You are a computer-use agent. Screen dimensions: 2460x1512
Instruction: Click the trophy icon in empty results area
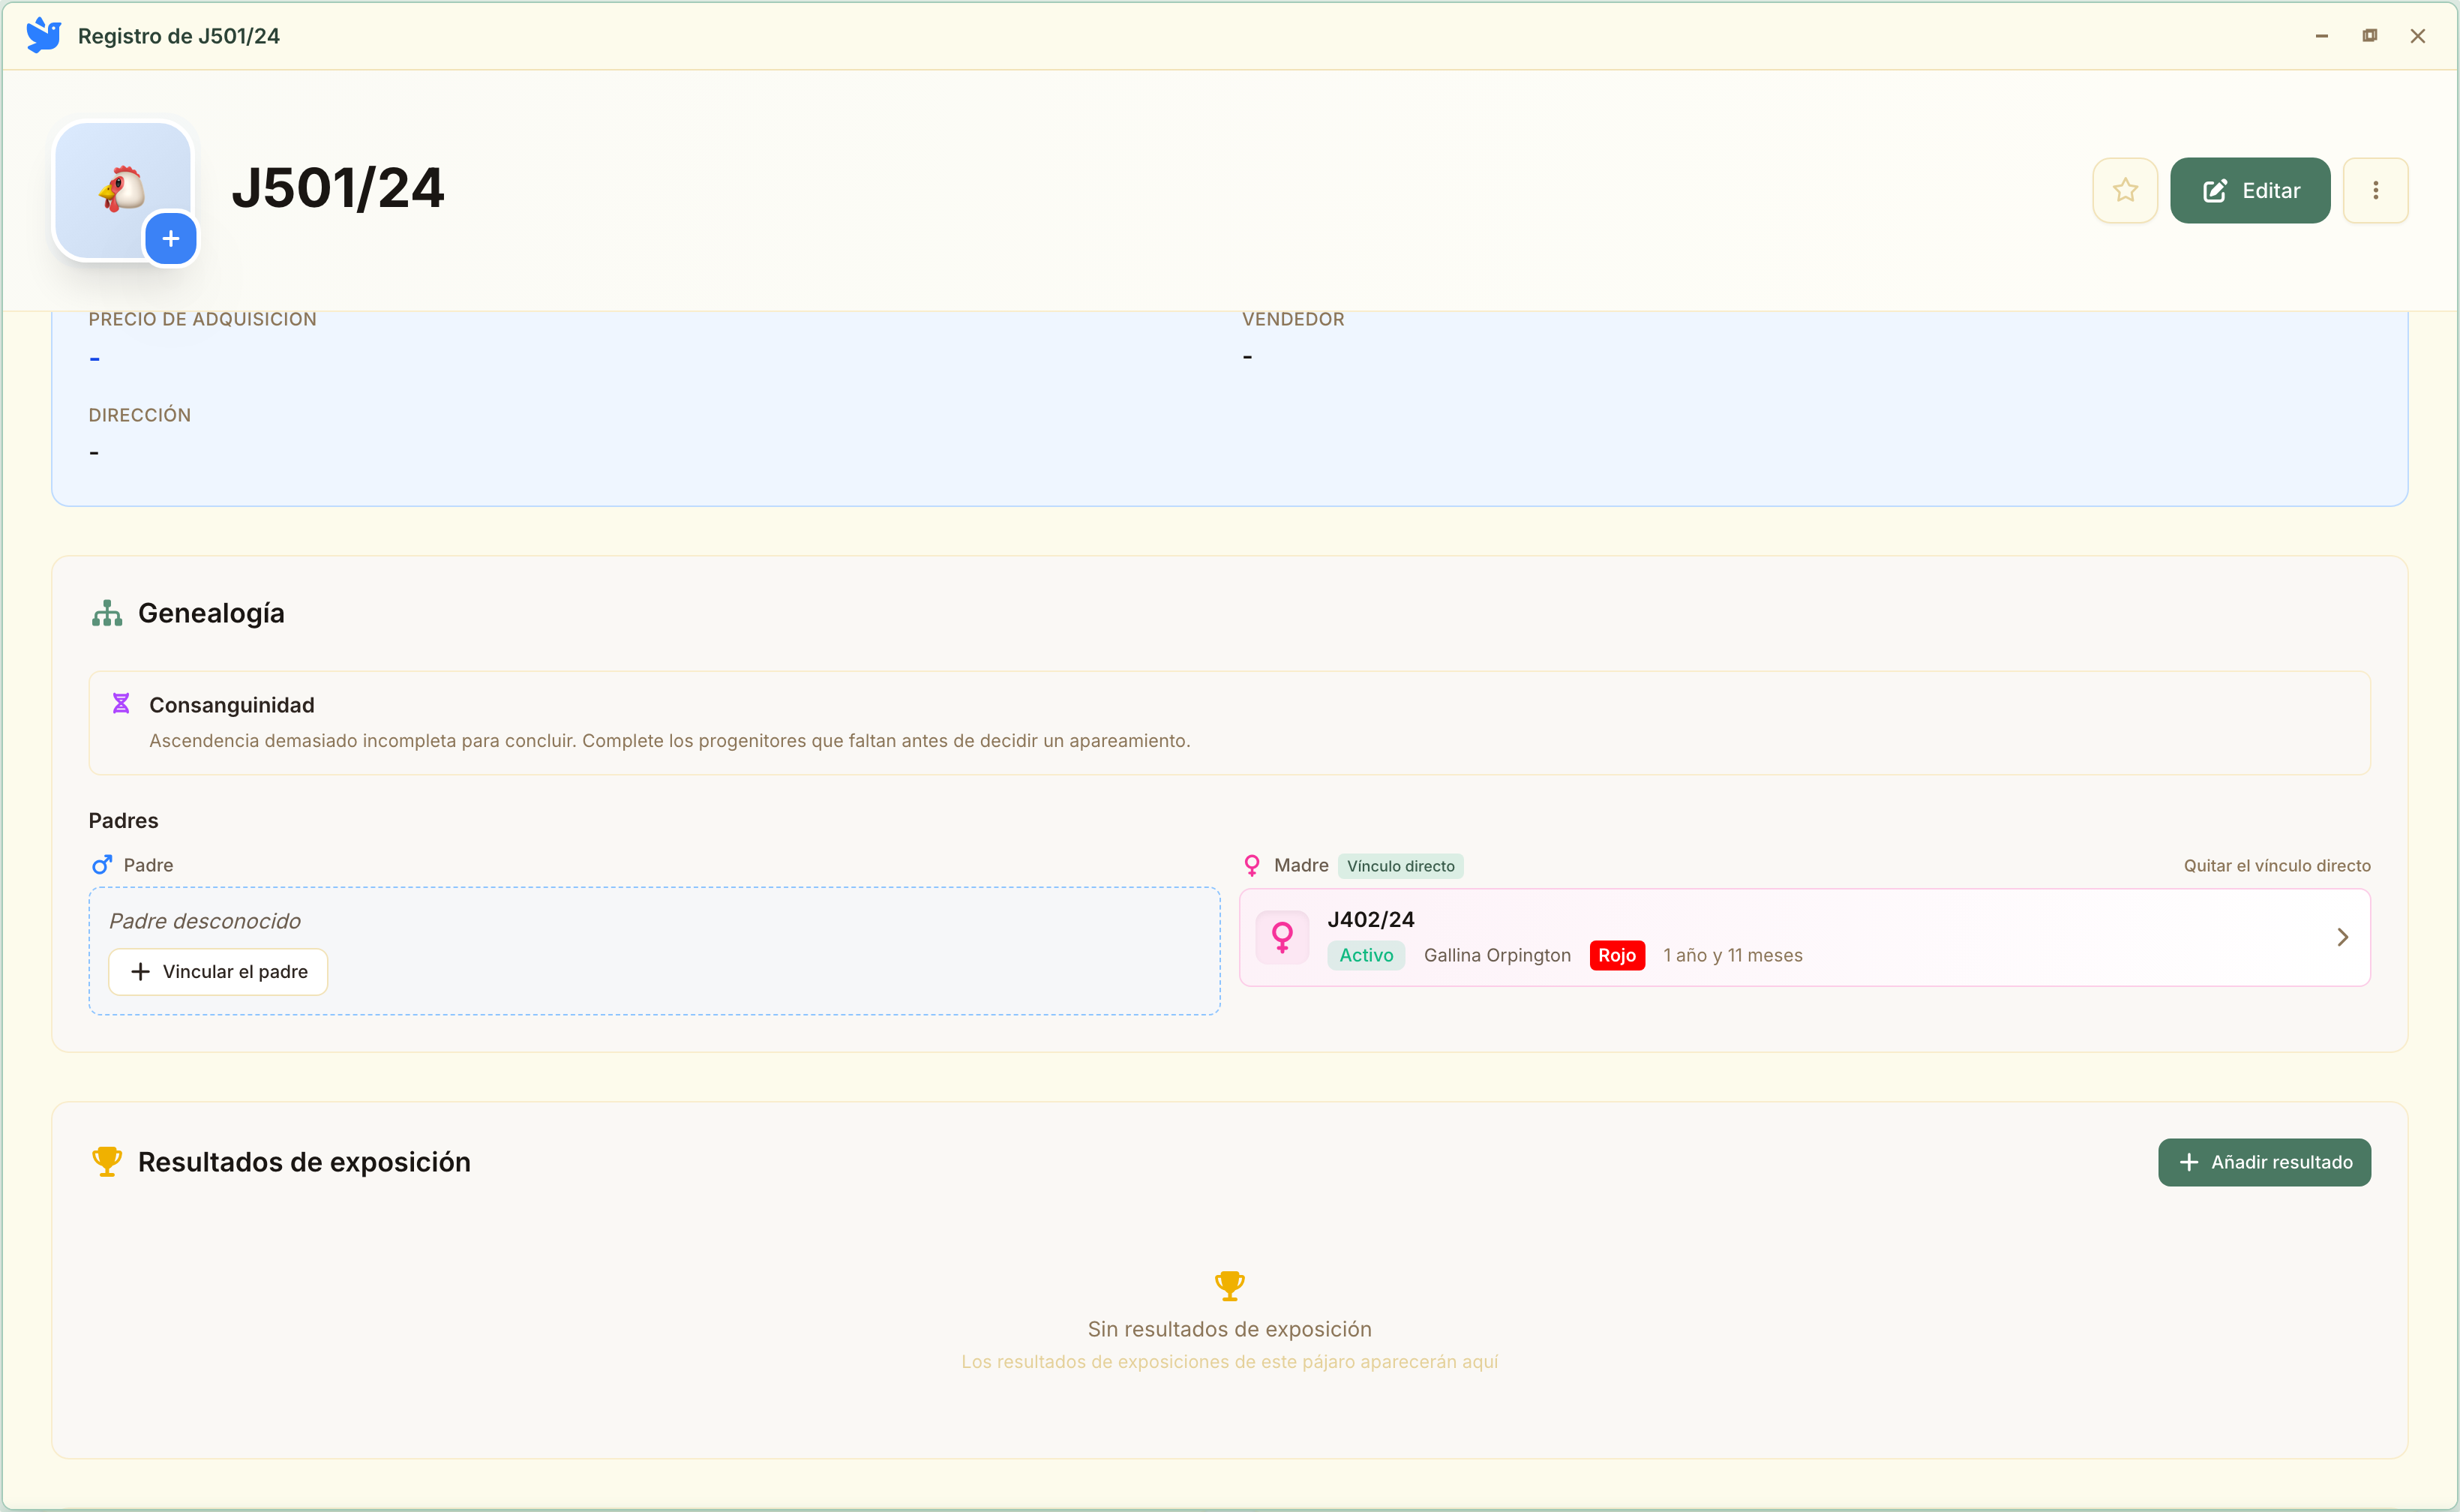coord(1229,1286)
